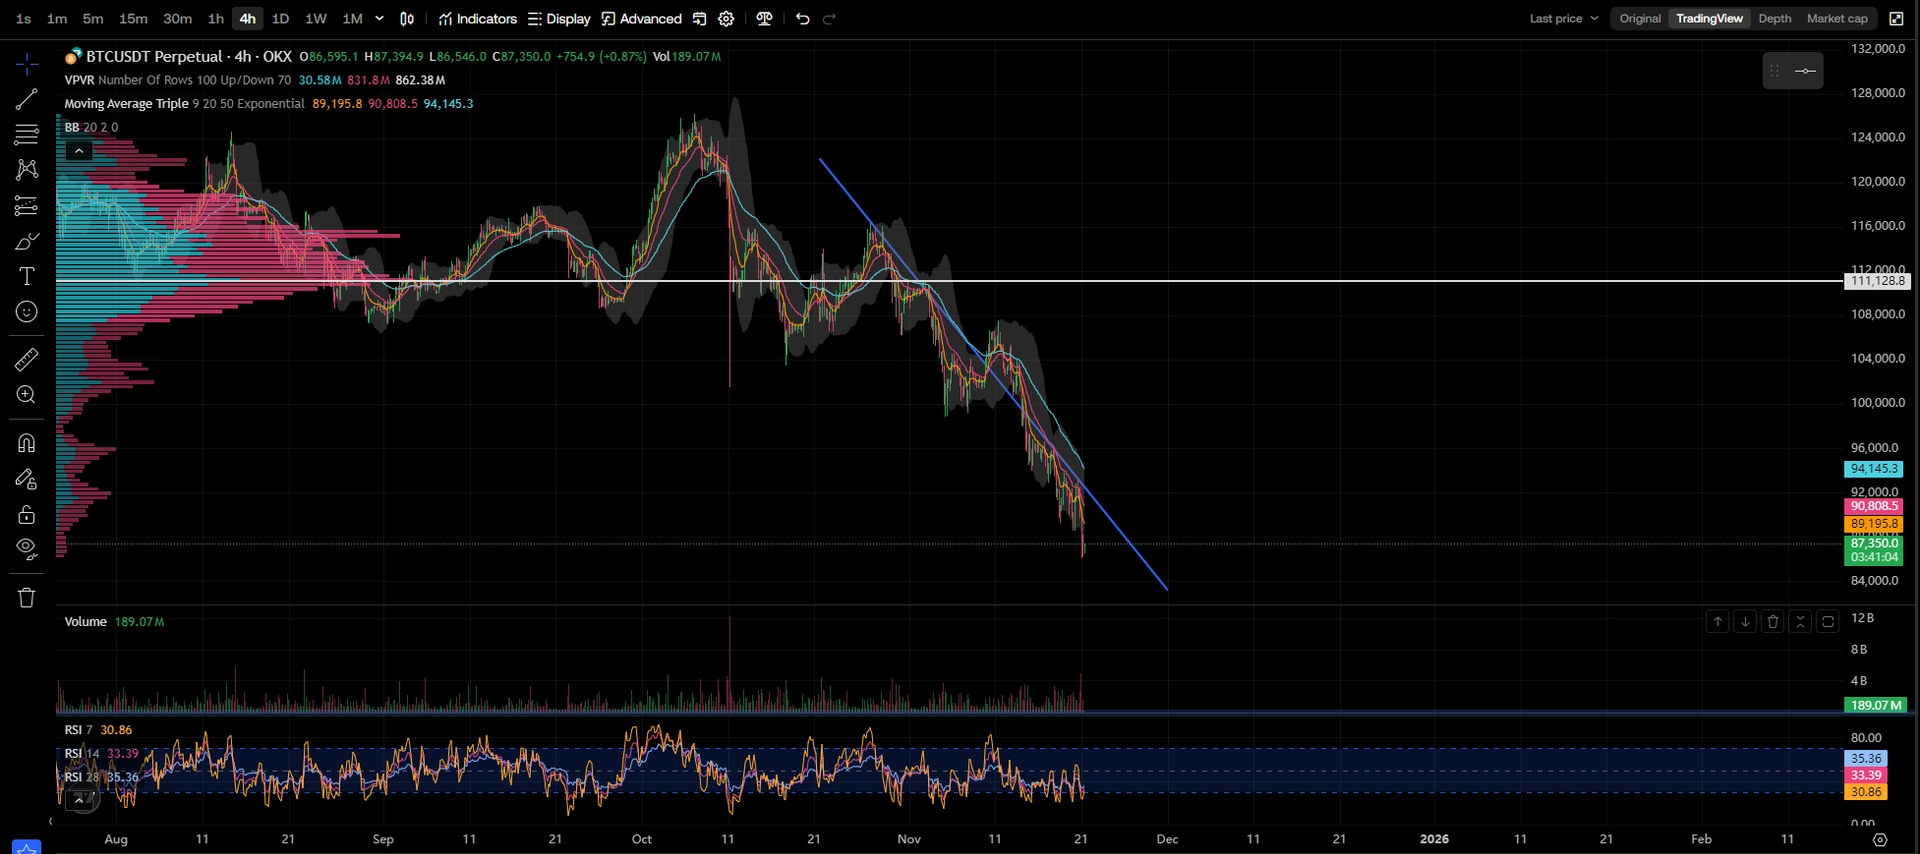The image size is (1920, 854).
Task: Open the chart settings gear
Action: (x=727, y=19)
